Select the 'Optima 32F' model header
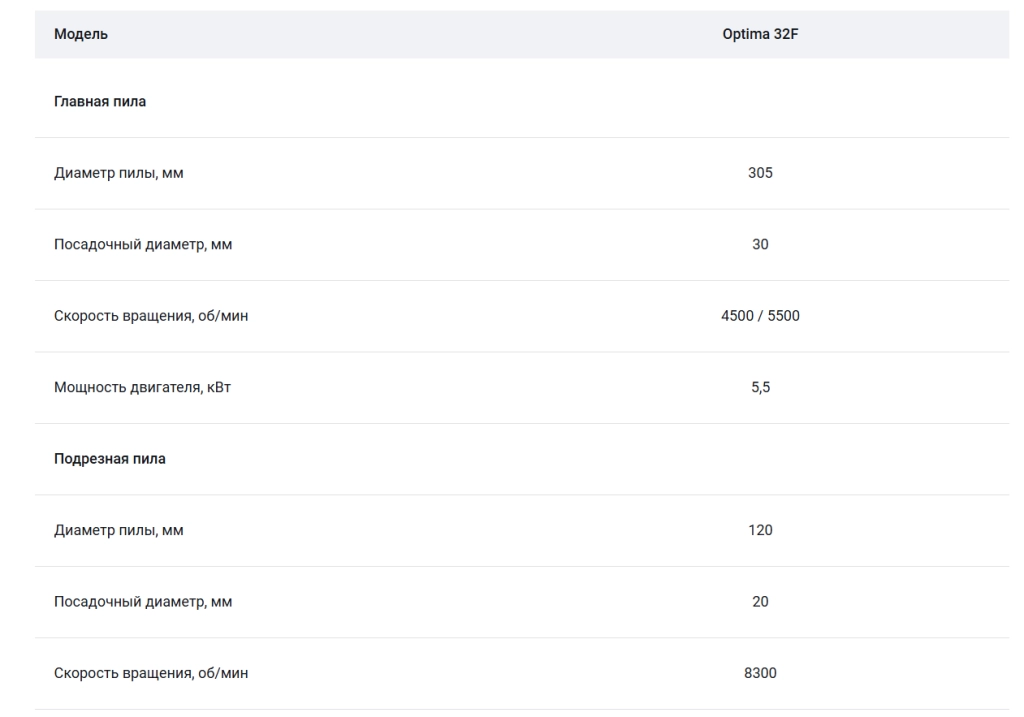 click(x=760, y=34)
